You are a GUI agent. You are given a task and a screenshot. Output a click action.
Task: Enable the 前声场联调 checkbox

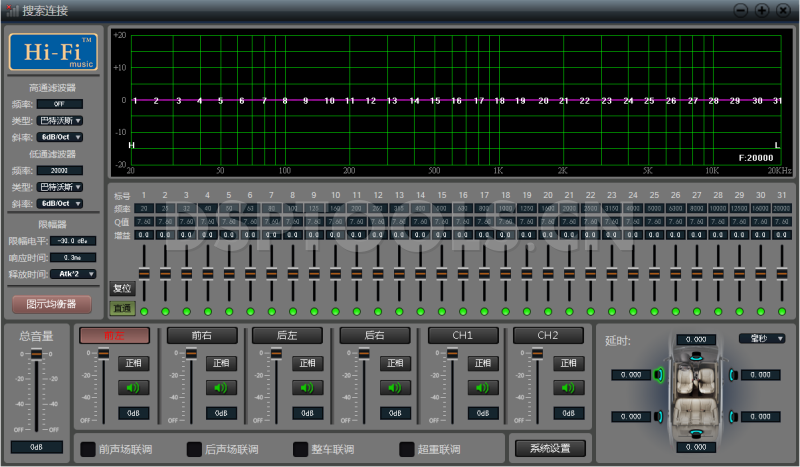88,449
